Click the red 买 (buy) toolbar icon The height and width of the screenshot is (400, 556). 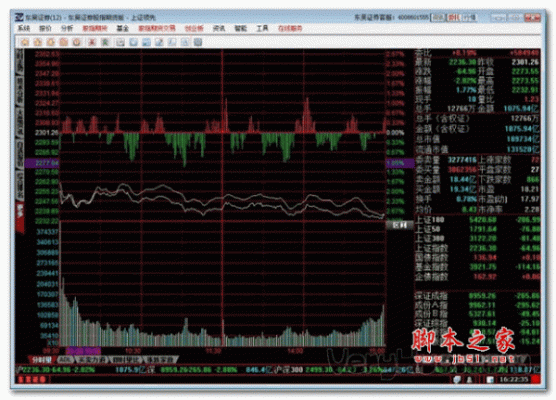click(x=92, y=42)
